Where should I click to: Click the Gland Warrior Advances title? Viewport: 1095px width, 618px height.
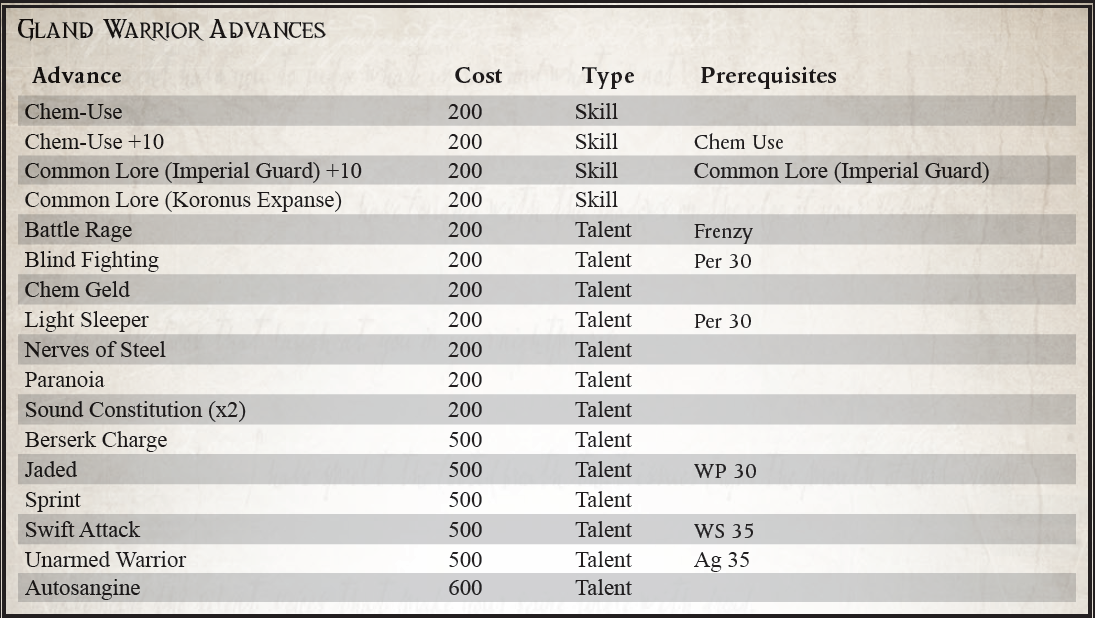tap(171, 29)
